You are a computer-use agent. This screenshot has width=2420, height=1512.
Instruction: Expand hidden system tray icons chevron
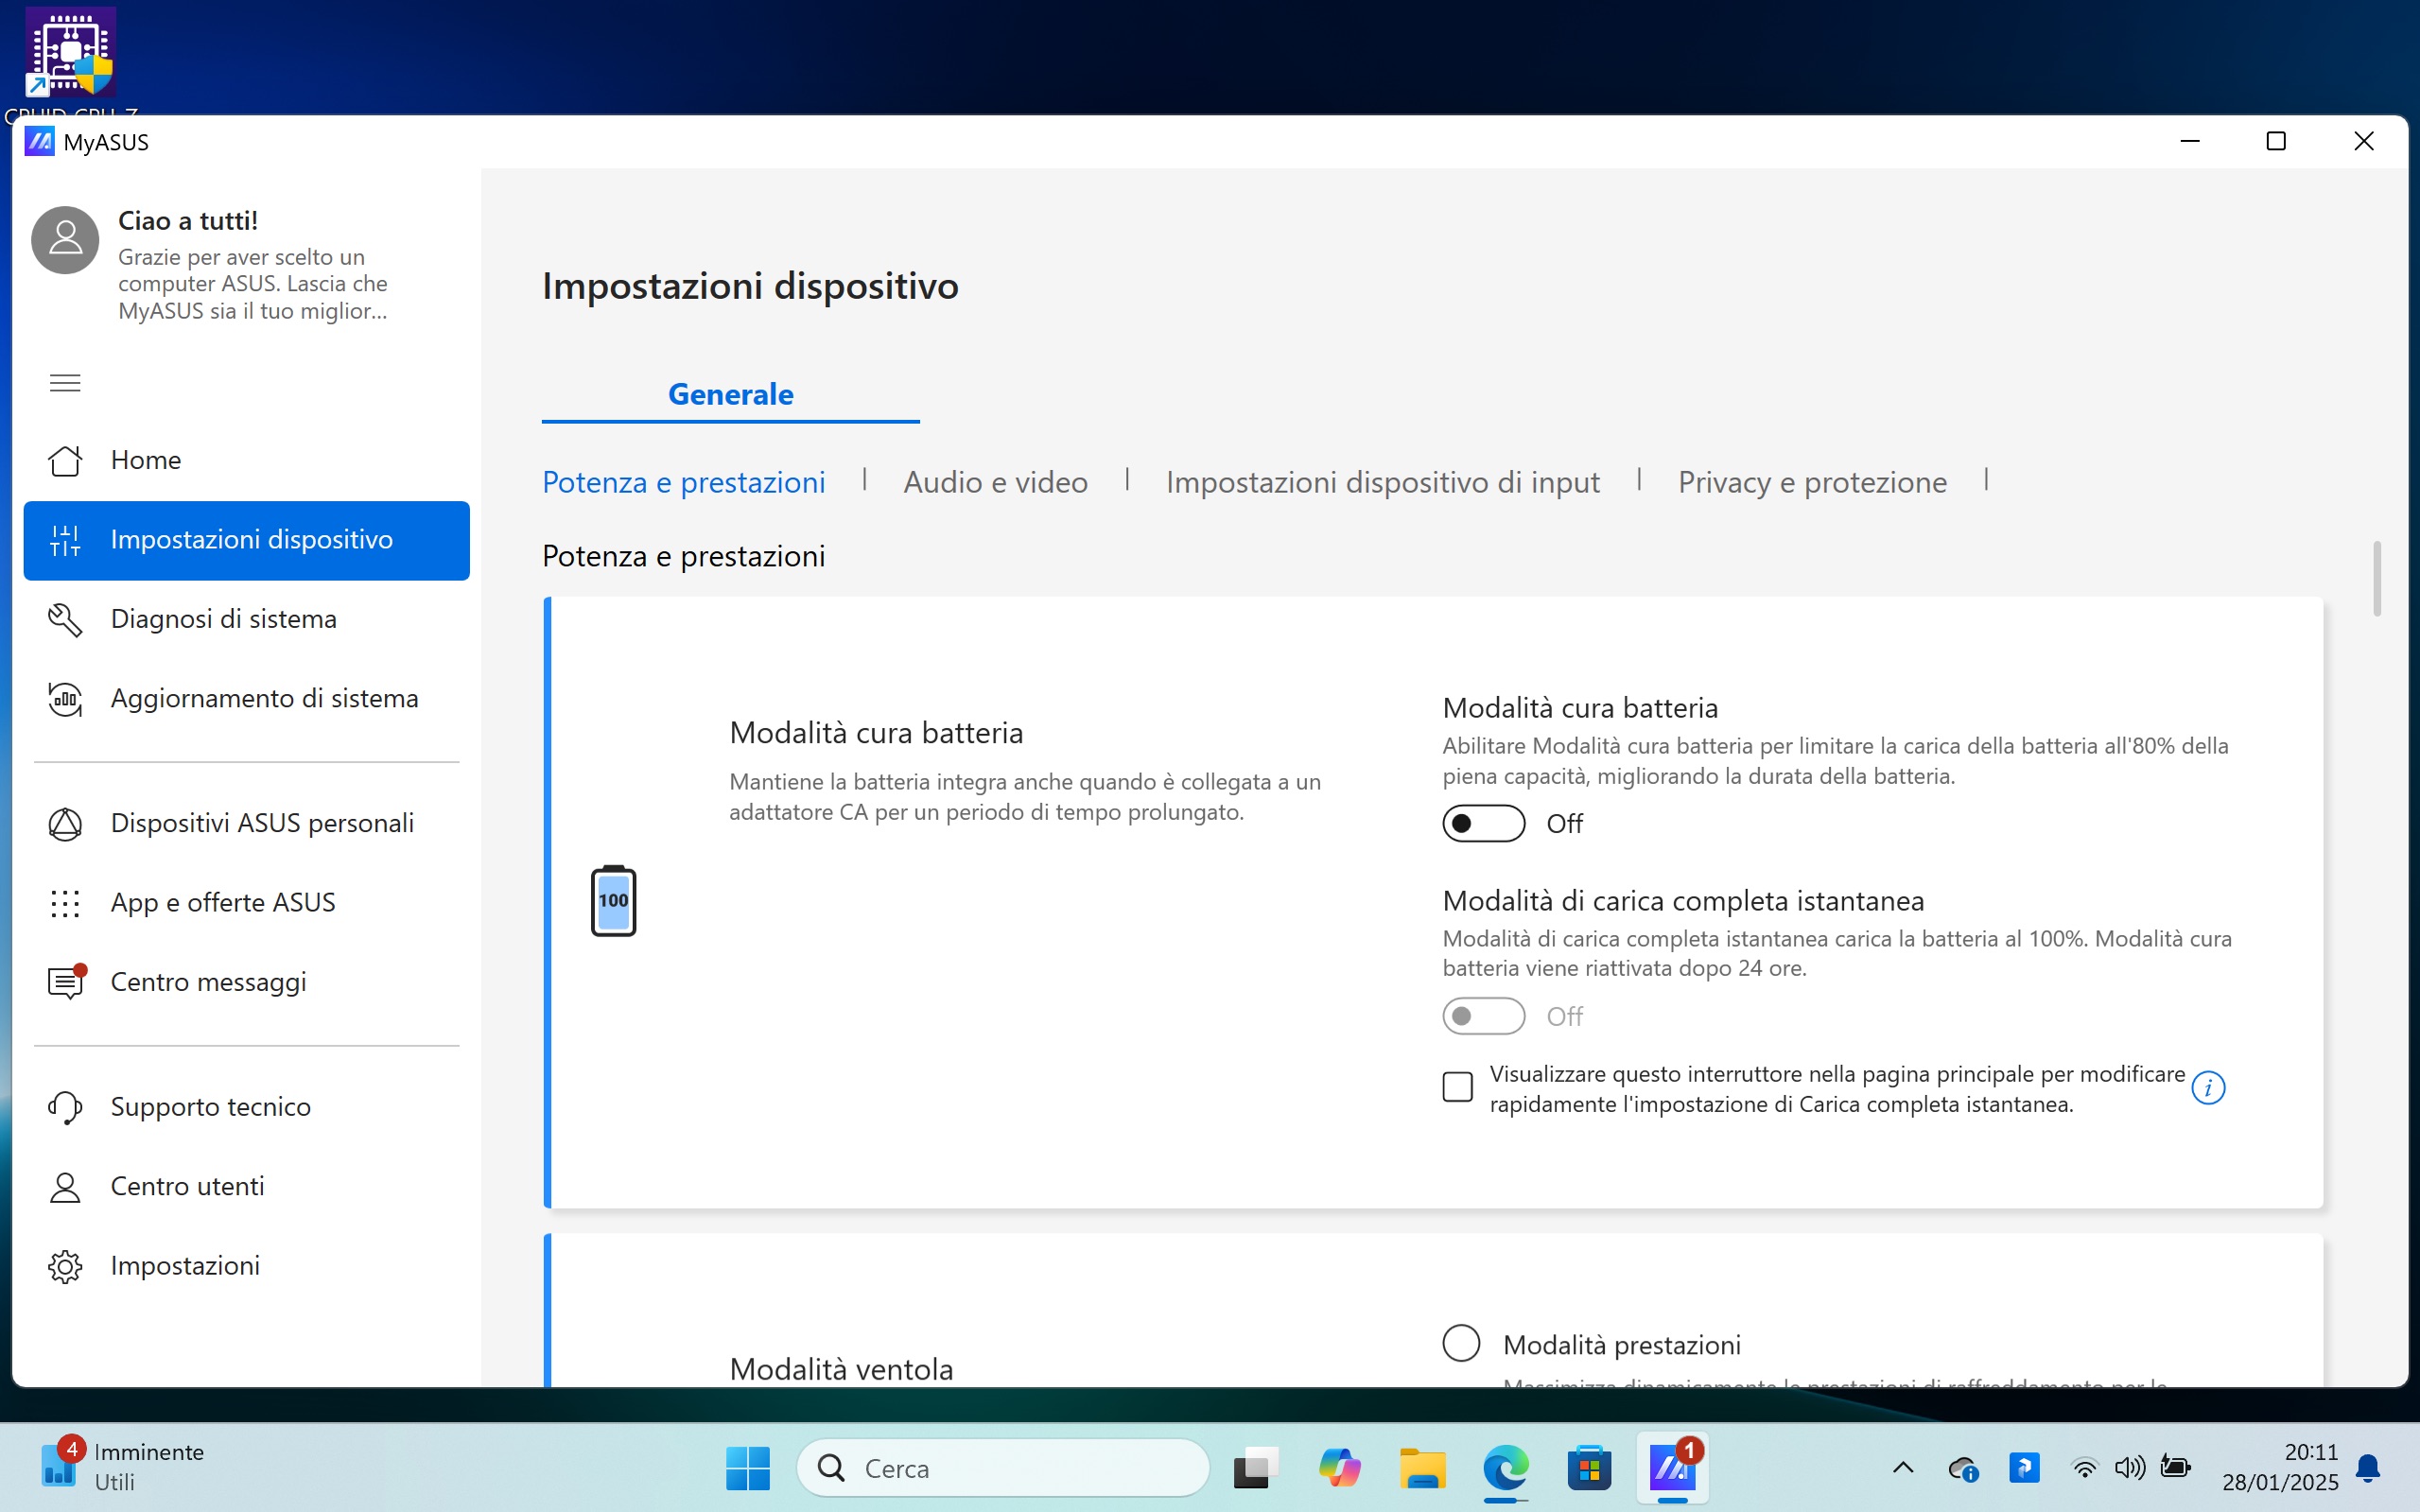[x=1903, y=1468]
